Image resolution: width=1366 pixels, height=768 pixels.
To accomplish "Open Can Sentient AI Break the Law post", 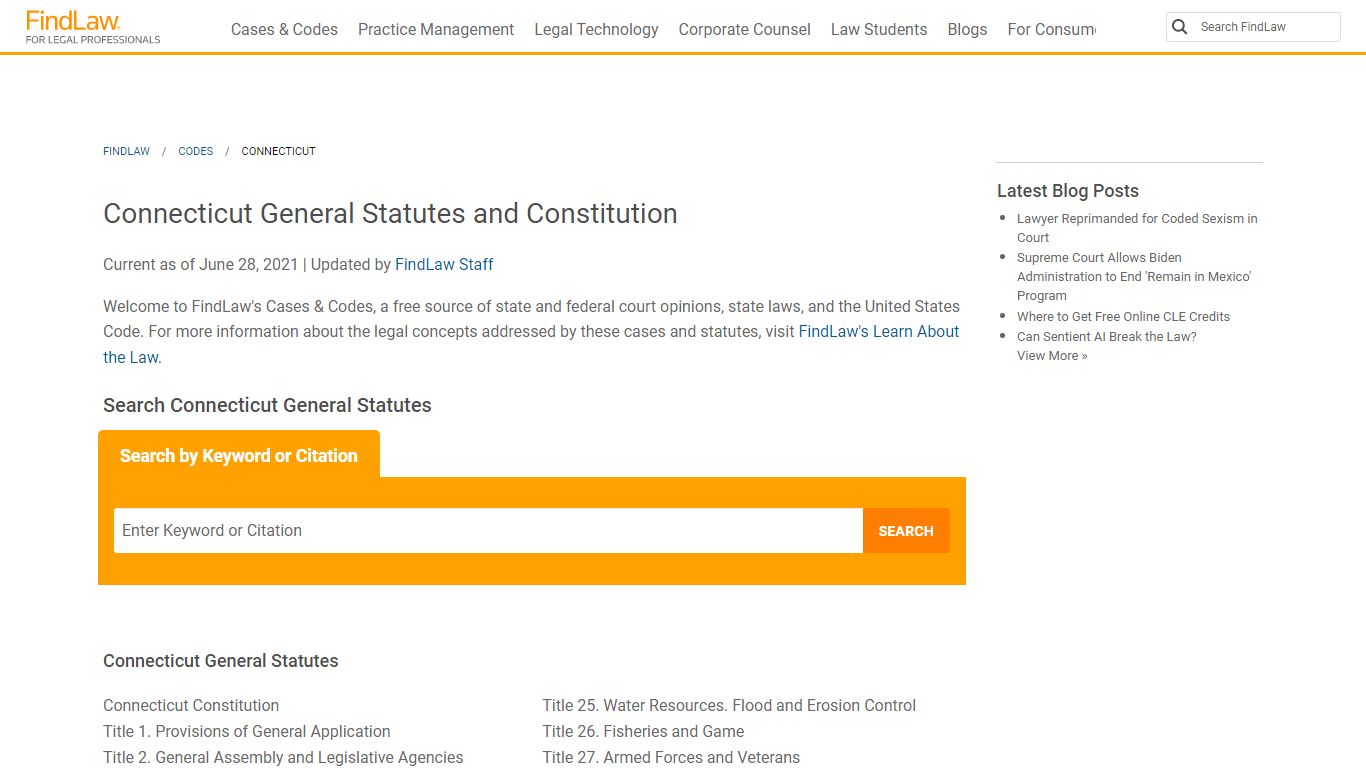I will click(x=1106, y=336).
